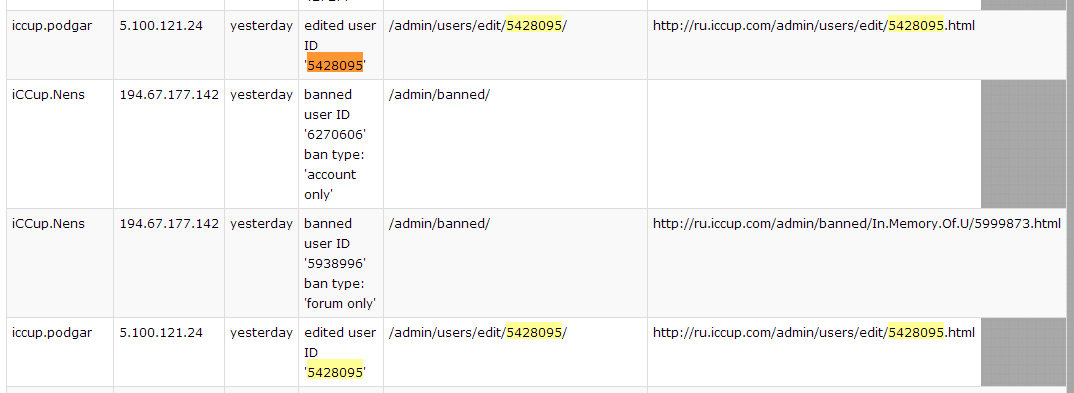Open the In.Memory.Of.U banned referrer URL

click(x=856, y=223)
